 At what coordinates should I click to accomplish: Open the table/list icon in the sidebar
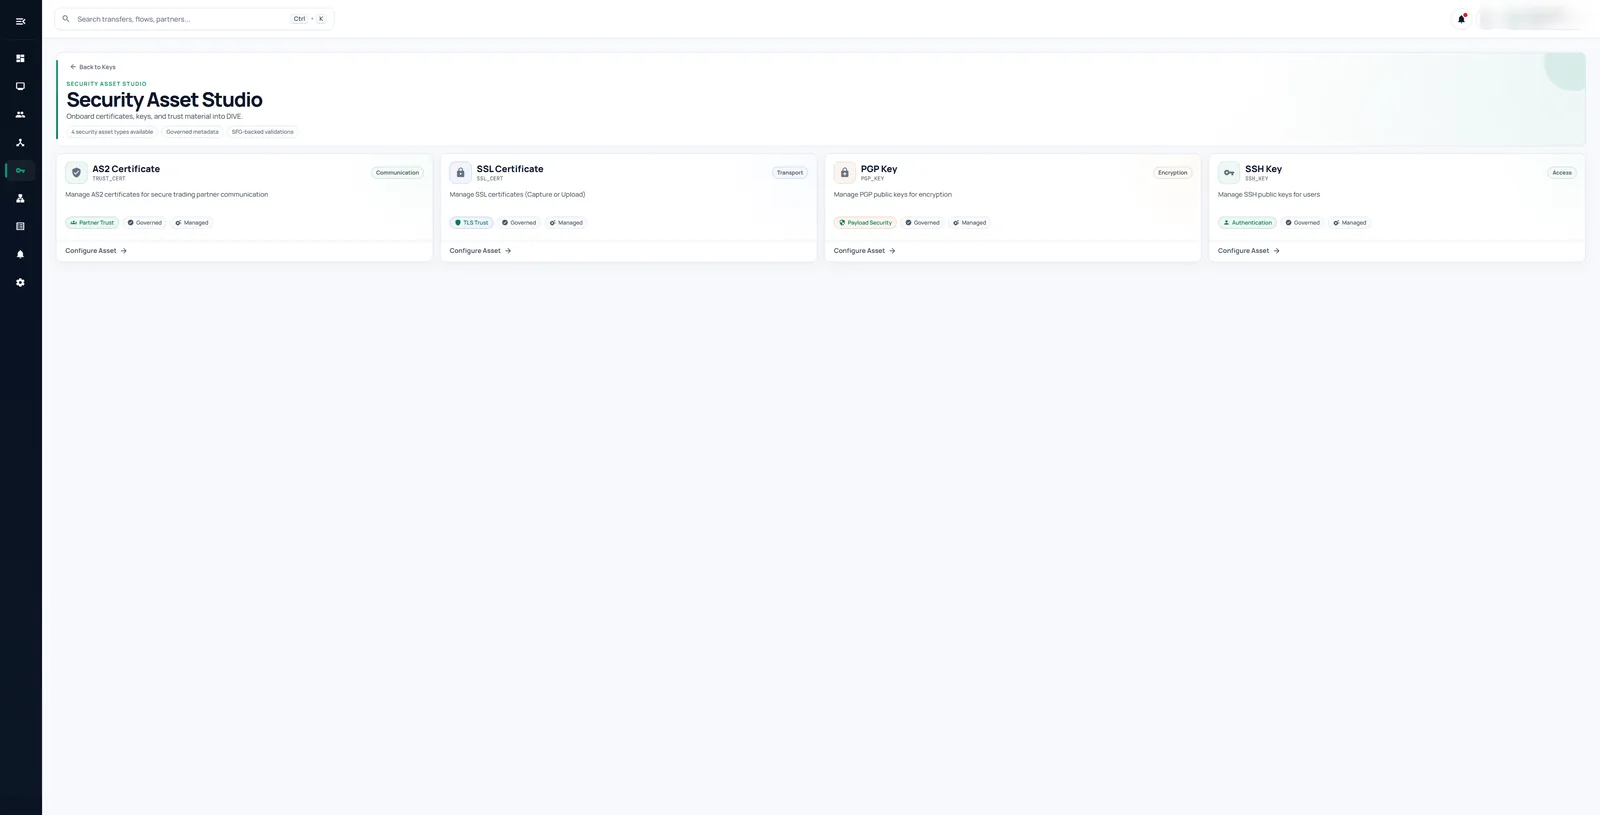[20, 226]
